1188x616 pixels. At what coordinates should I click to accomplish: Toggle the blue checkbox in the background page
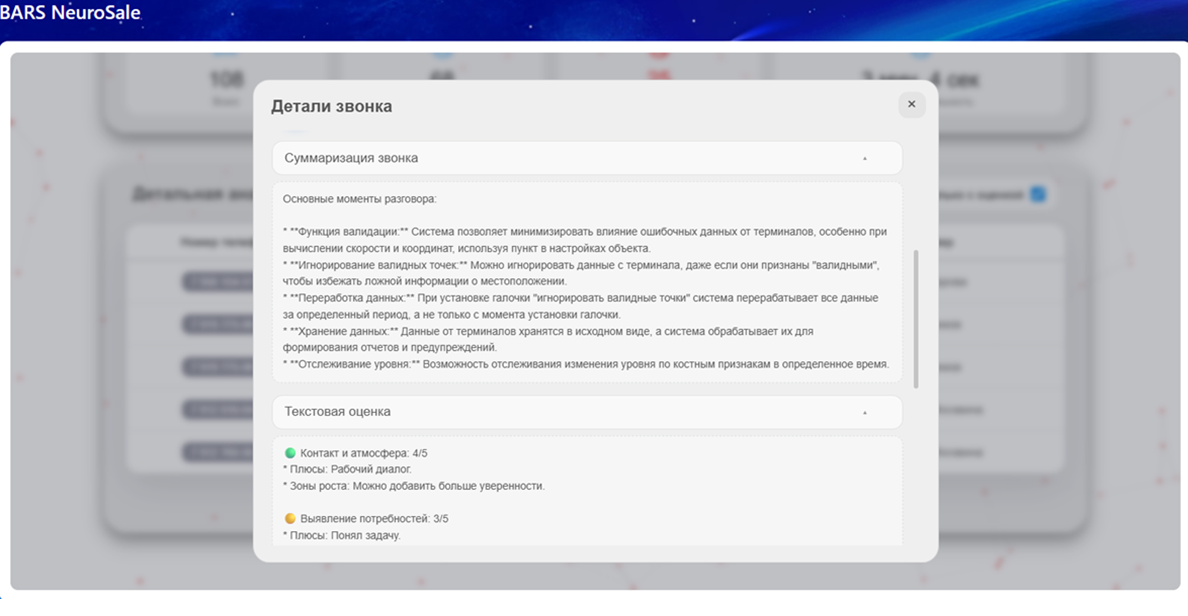1038,195
